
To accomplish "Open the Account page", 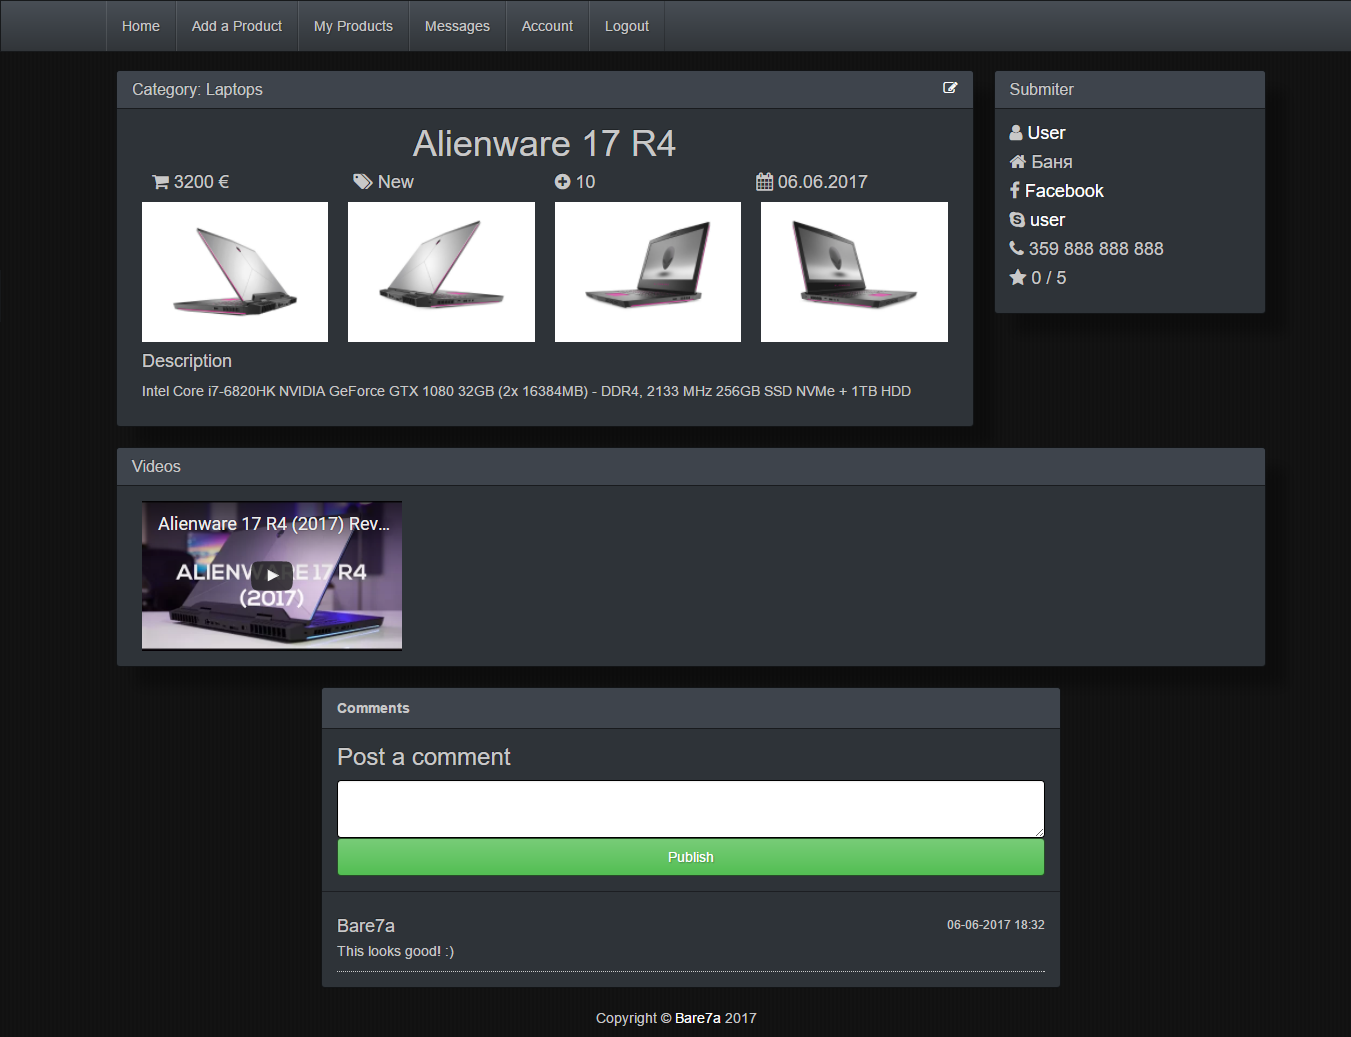I will coord(547,26).
